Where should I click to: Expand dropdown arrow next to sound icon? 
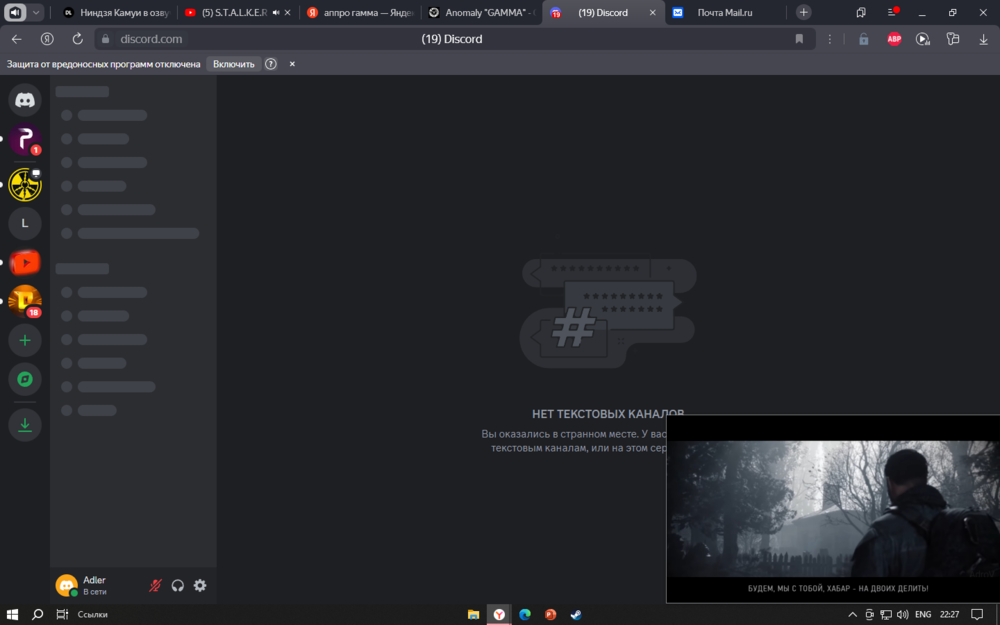tap(37, 13)
